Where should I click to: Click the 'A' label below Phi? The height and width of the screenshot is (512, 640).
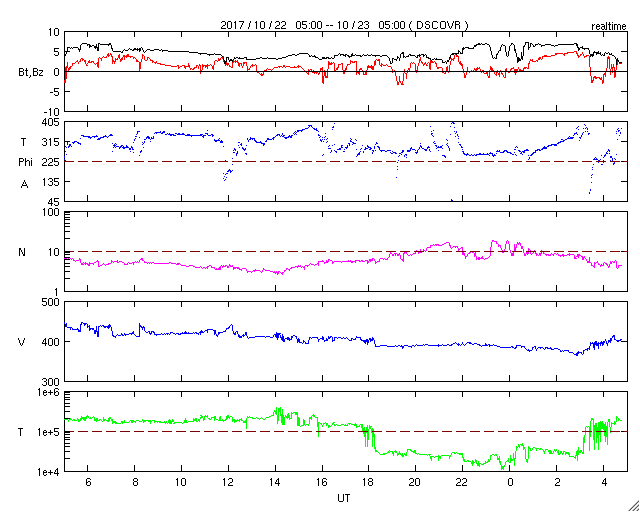coord(24,185)
